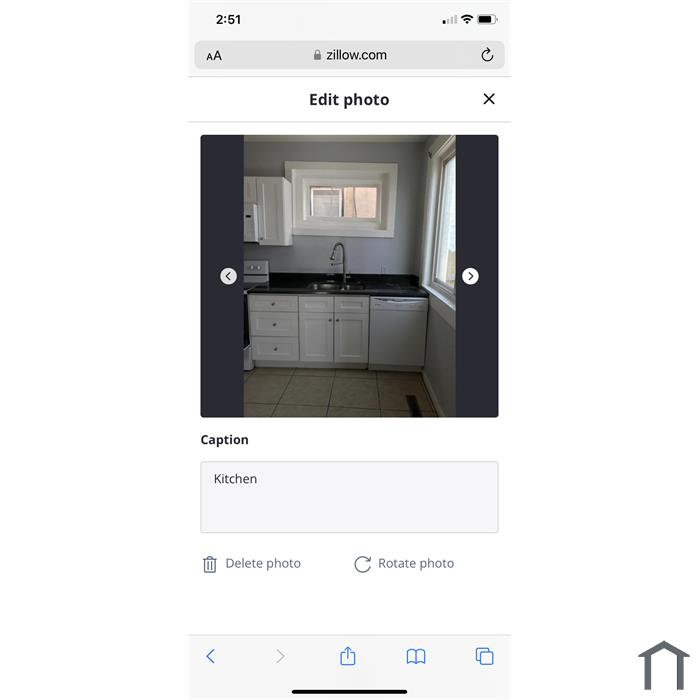Go forward with Safari forward arrow
700x700 pixels.
point(280,656)
